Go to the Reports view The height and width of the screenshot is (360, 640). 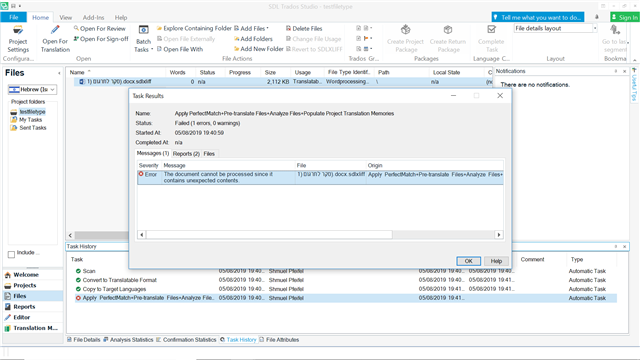point(33,307)
